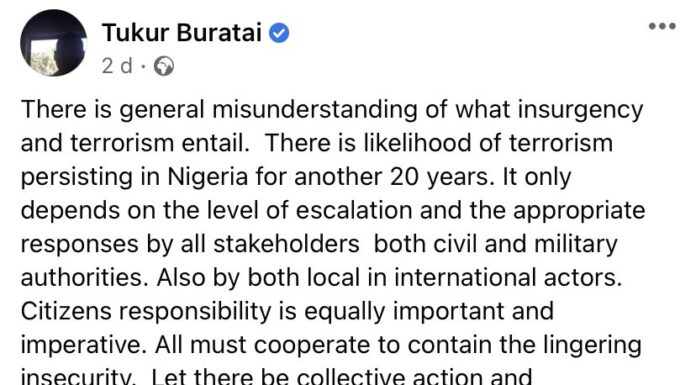
Task: Click the word 'misunderstanding' in first line
Action: (x=314, y=110)
